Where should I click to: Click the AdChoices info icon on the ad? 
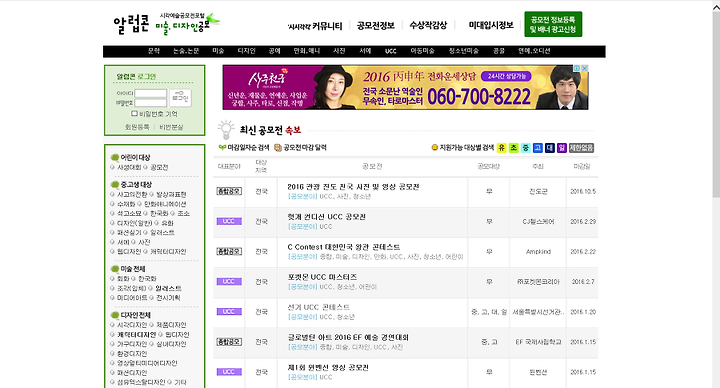pyautogui.click(x=577, y=68)
